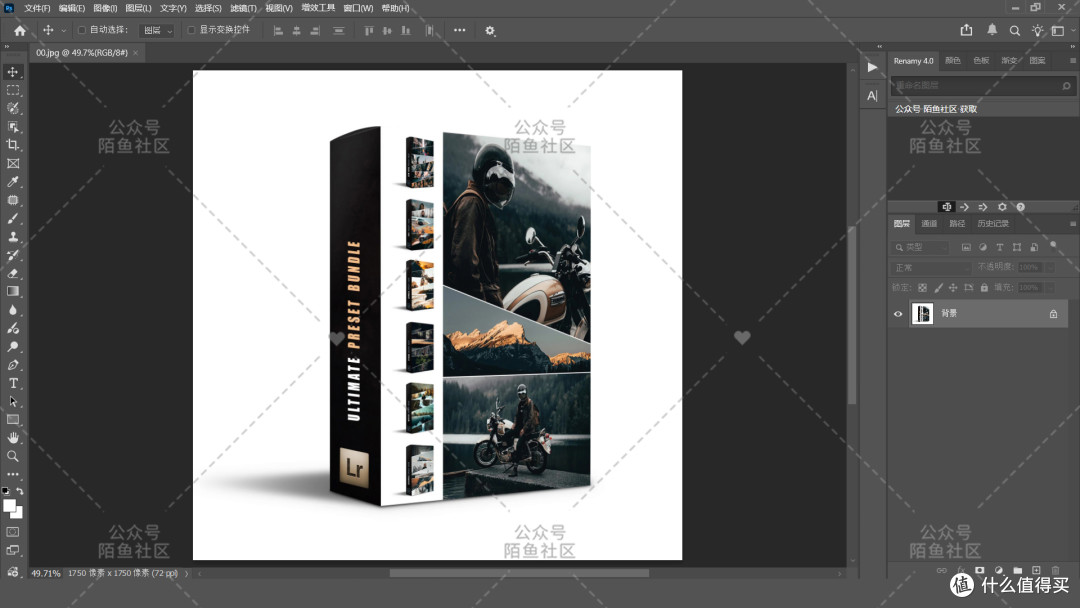Toggle lock all padlock in Layers panel
This screenshot has height=608, width=1080.
[984, 288]
